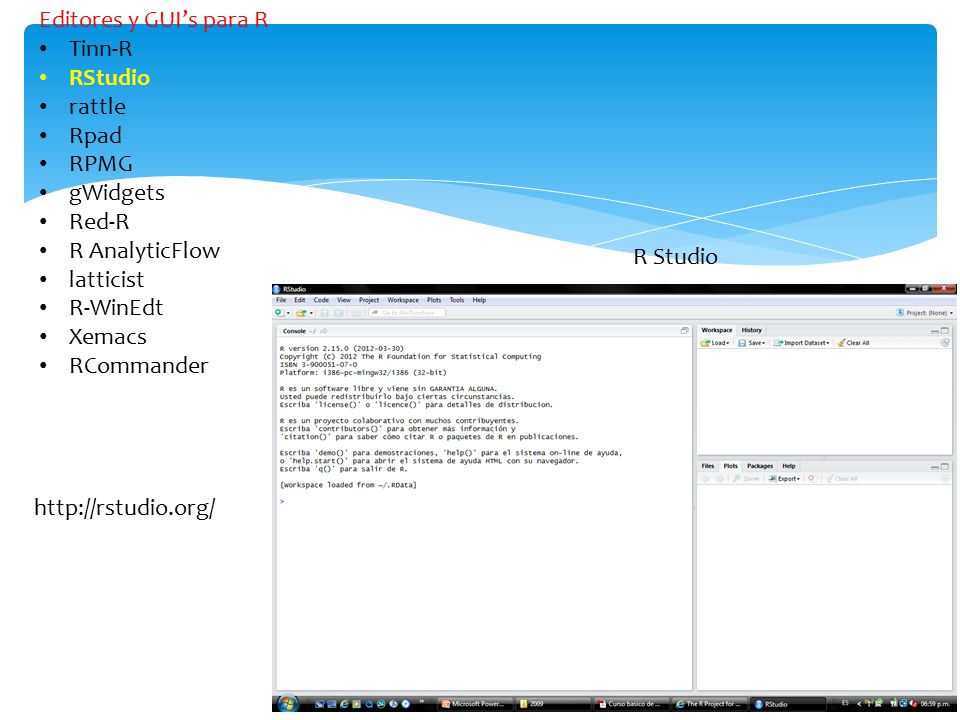Click the greyed-out Save icon in the RStudio toolbar
This screenshot has width=960, height=720.
[x=324, y=313]
